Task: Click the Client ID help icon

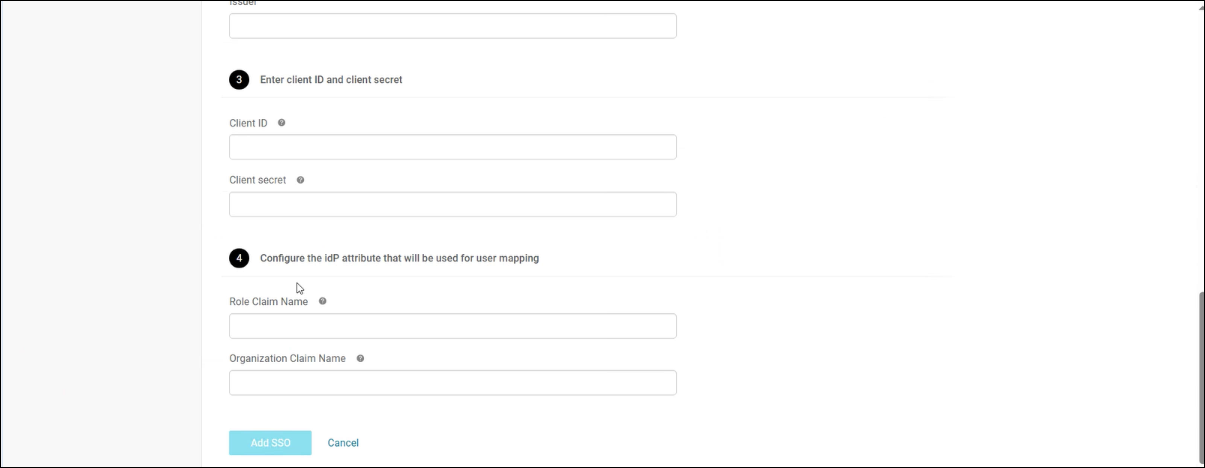Action: (x=281, y=123)
